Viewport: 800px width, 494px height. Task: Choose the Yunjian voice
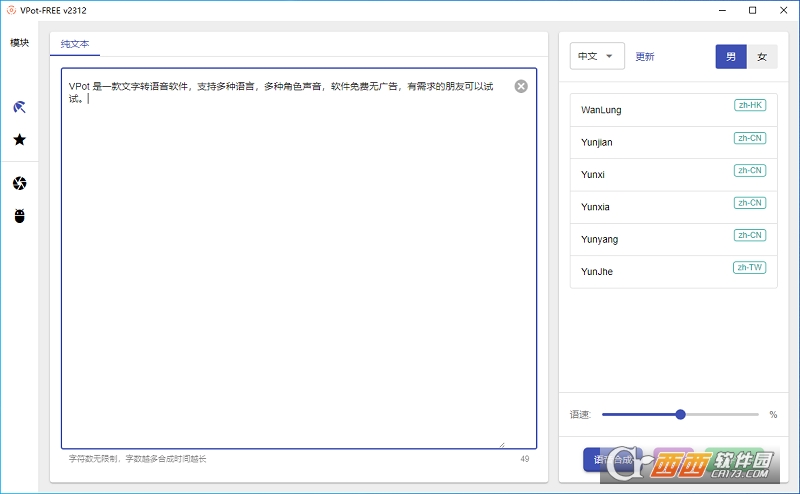click(x=673, y=142)
